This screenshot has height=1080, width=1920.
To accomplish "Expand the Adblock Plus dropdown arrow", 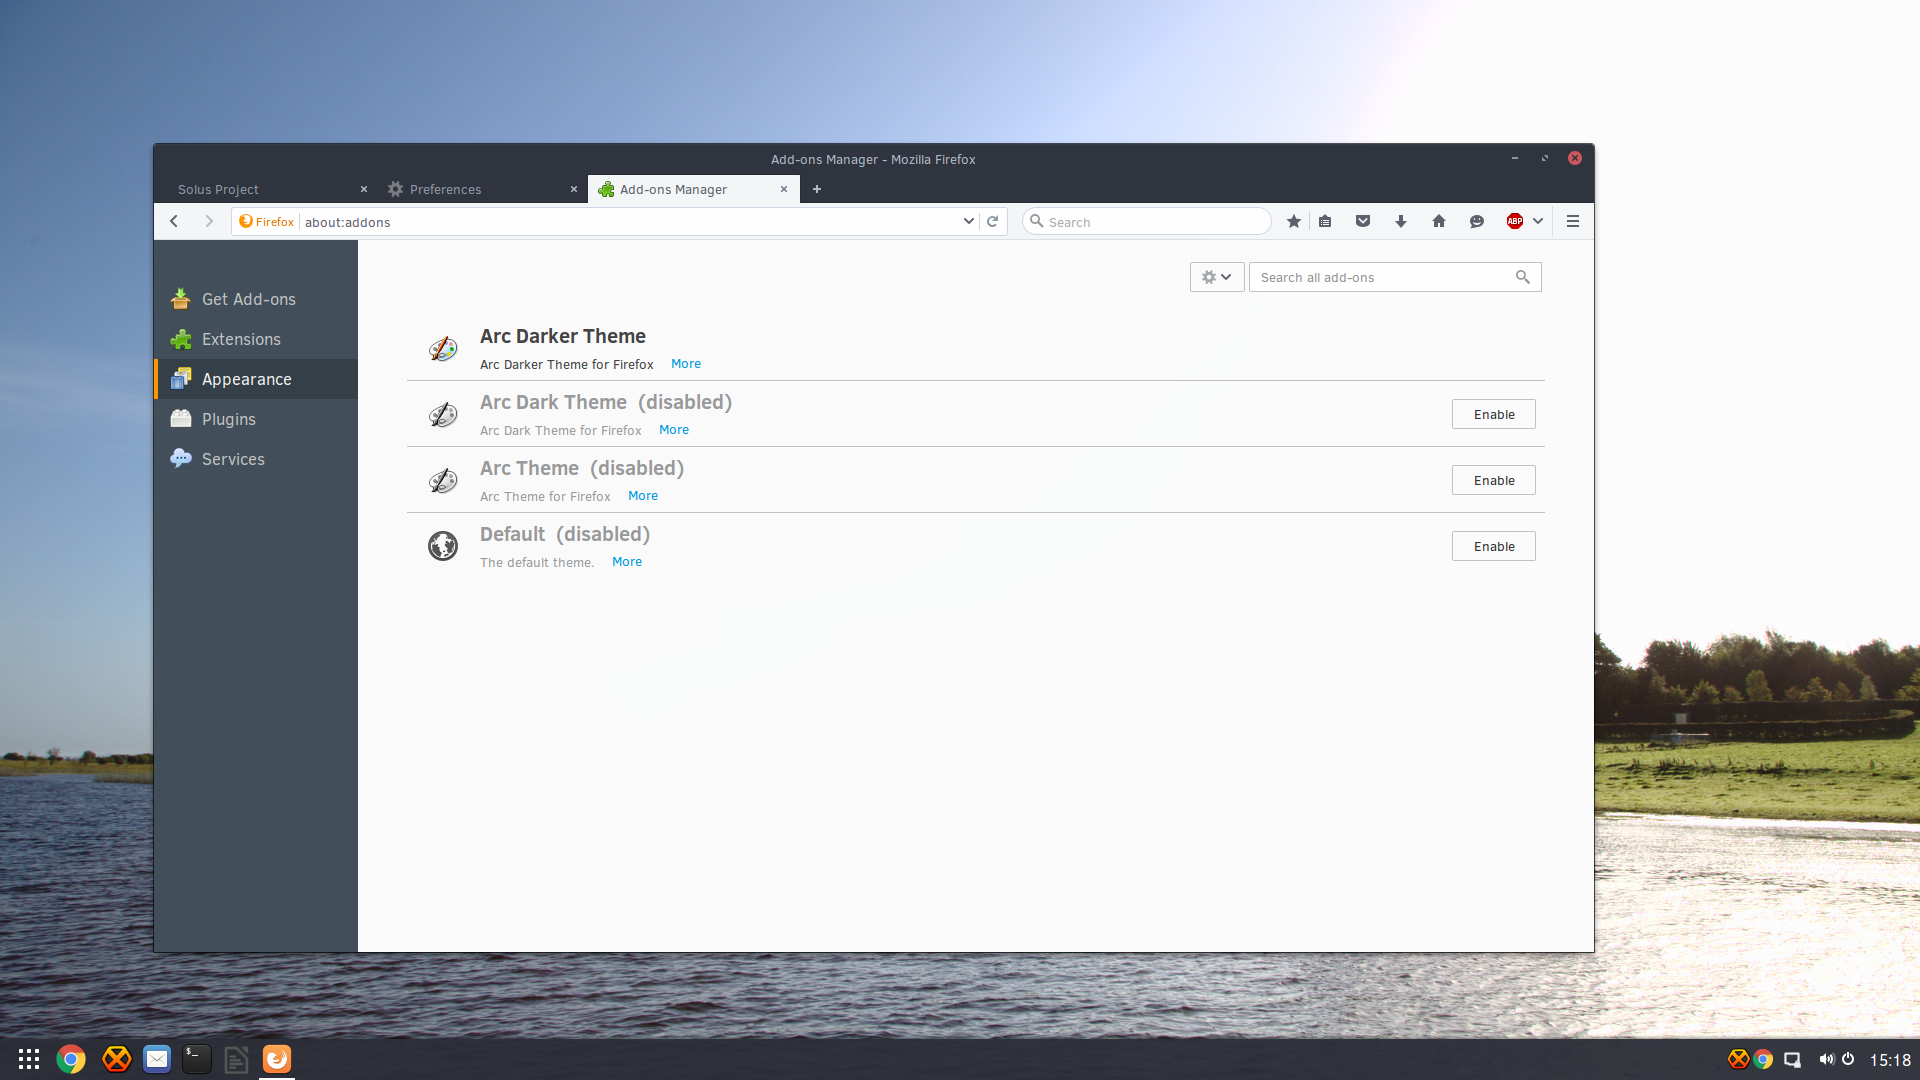I will 1538,221.
